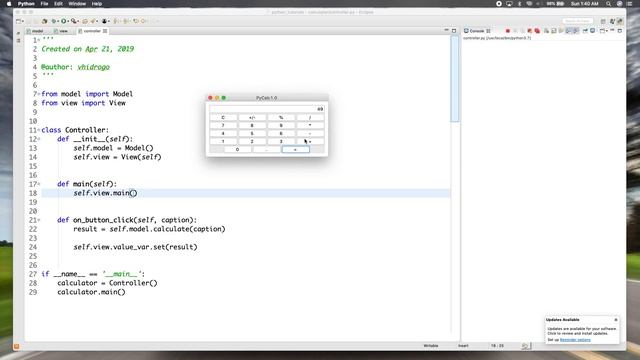Click the +/- button in PyCalc

pyautogui.click(x=252, y=118)
